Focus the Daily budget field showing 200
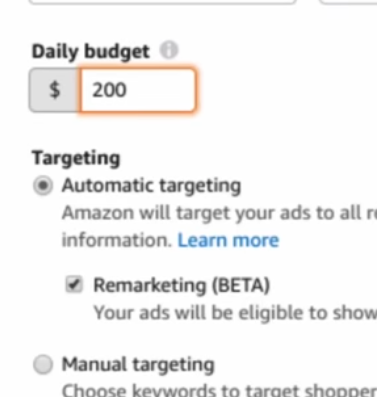377x397 pixels. point(138,90)
